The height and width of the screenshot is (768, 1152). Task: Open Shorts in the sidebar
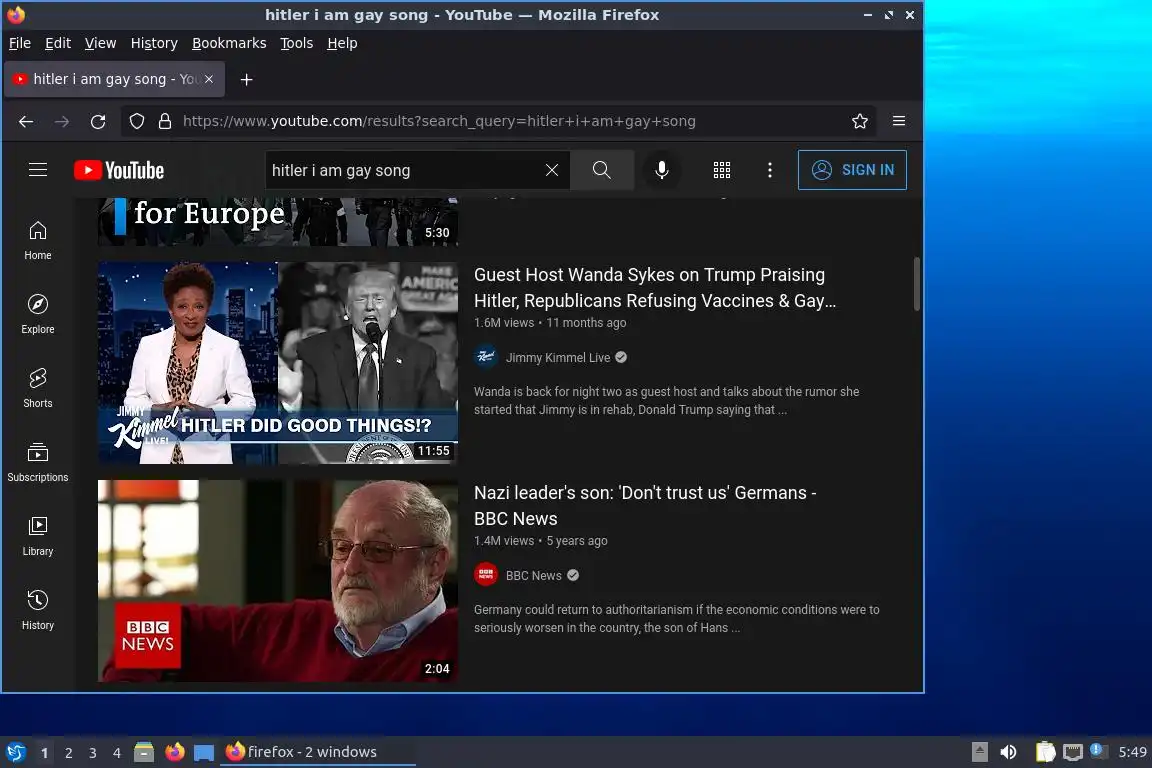point(37,389)
